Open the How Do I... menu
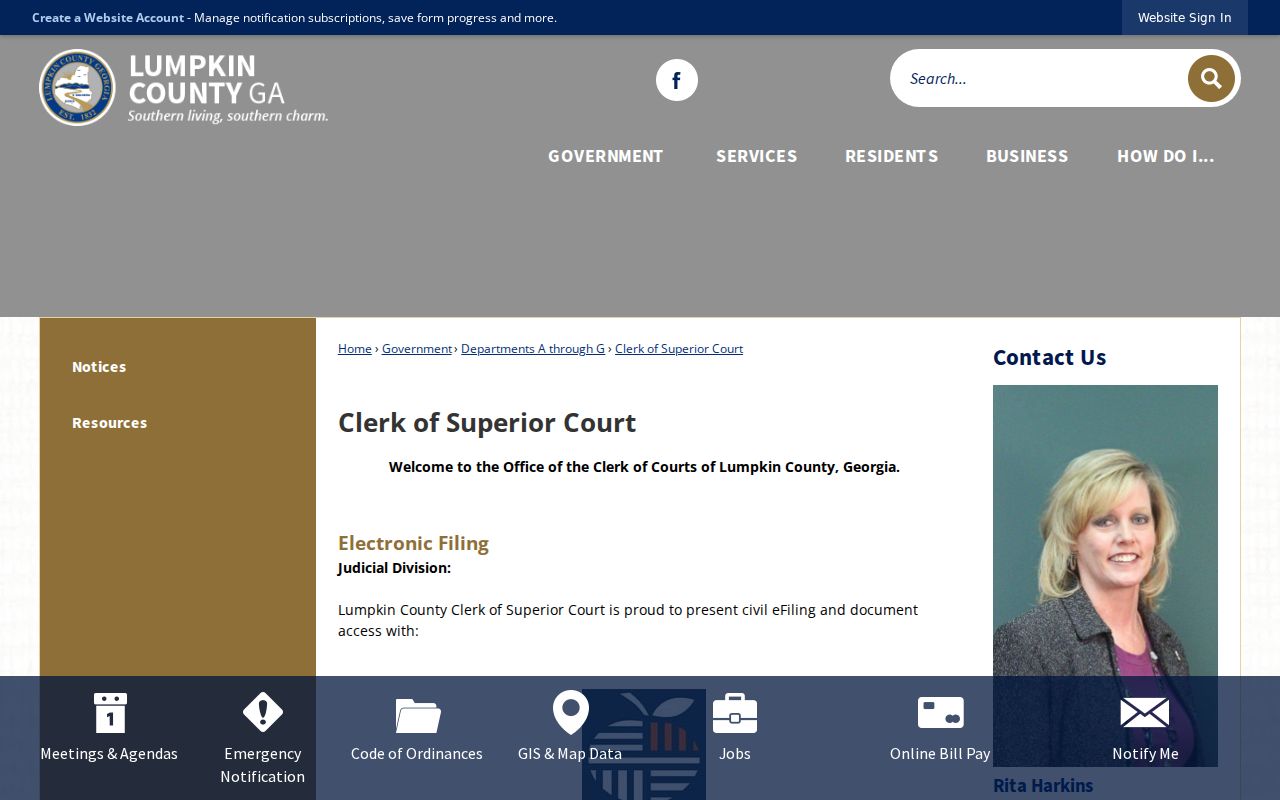 point(1165,156)
